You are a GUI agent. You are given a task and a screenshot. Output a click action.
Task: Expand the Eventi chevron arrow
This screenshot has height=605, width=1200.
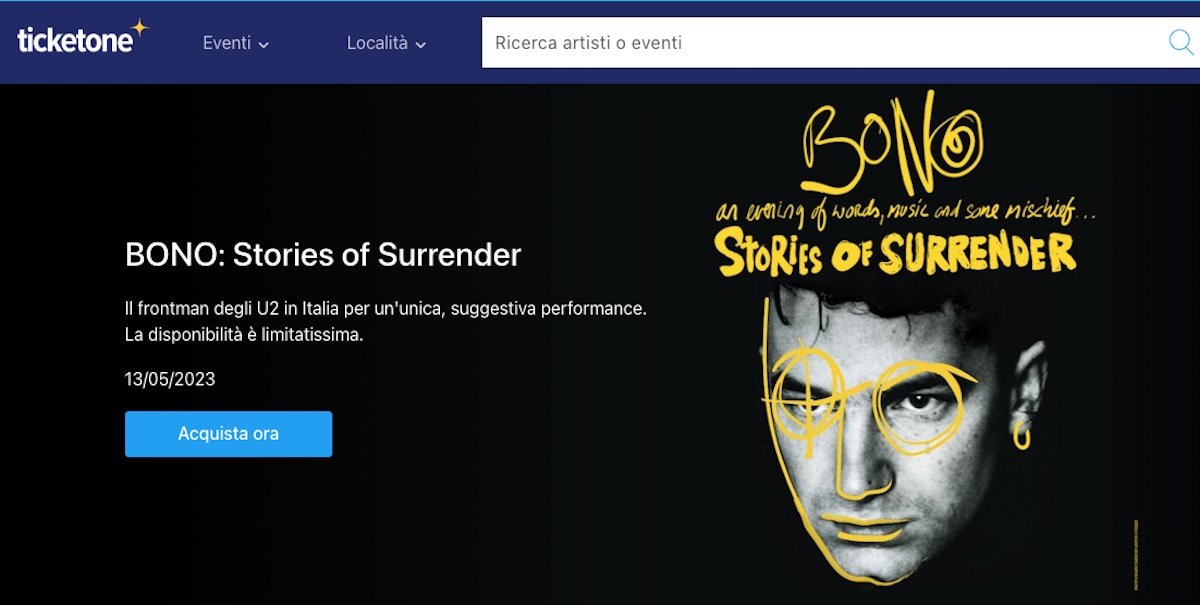[x=264, y=44]
